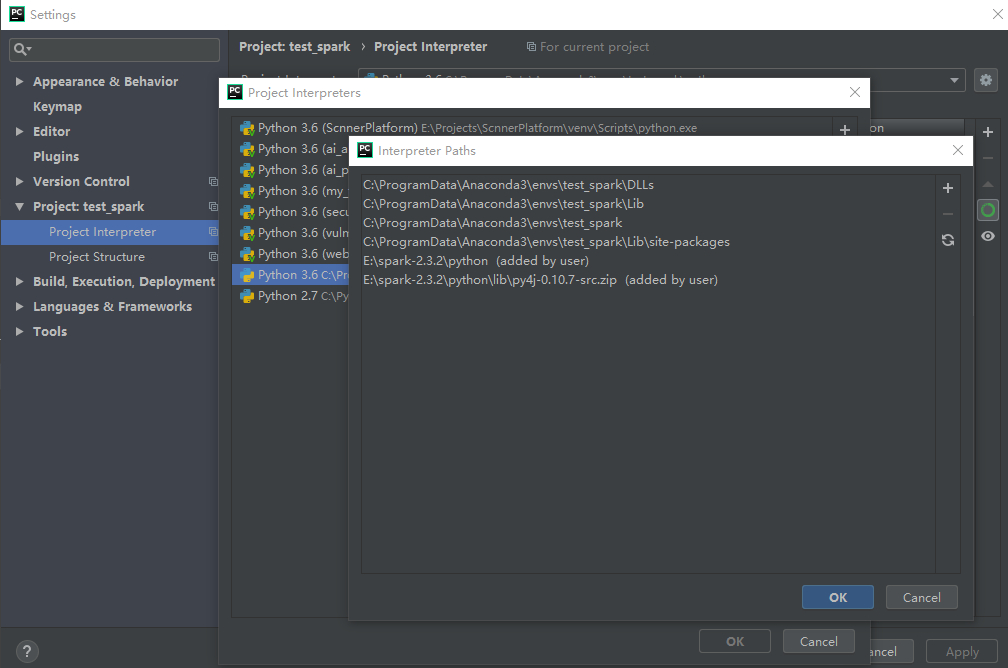
Task: Click the copy icon beside Project: test_spark
Action: coord(213,206)
